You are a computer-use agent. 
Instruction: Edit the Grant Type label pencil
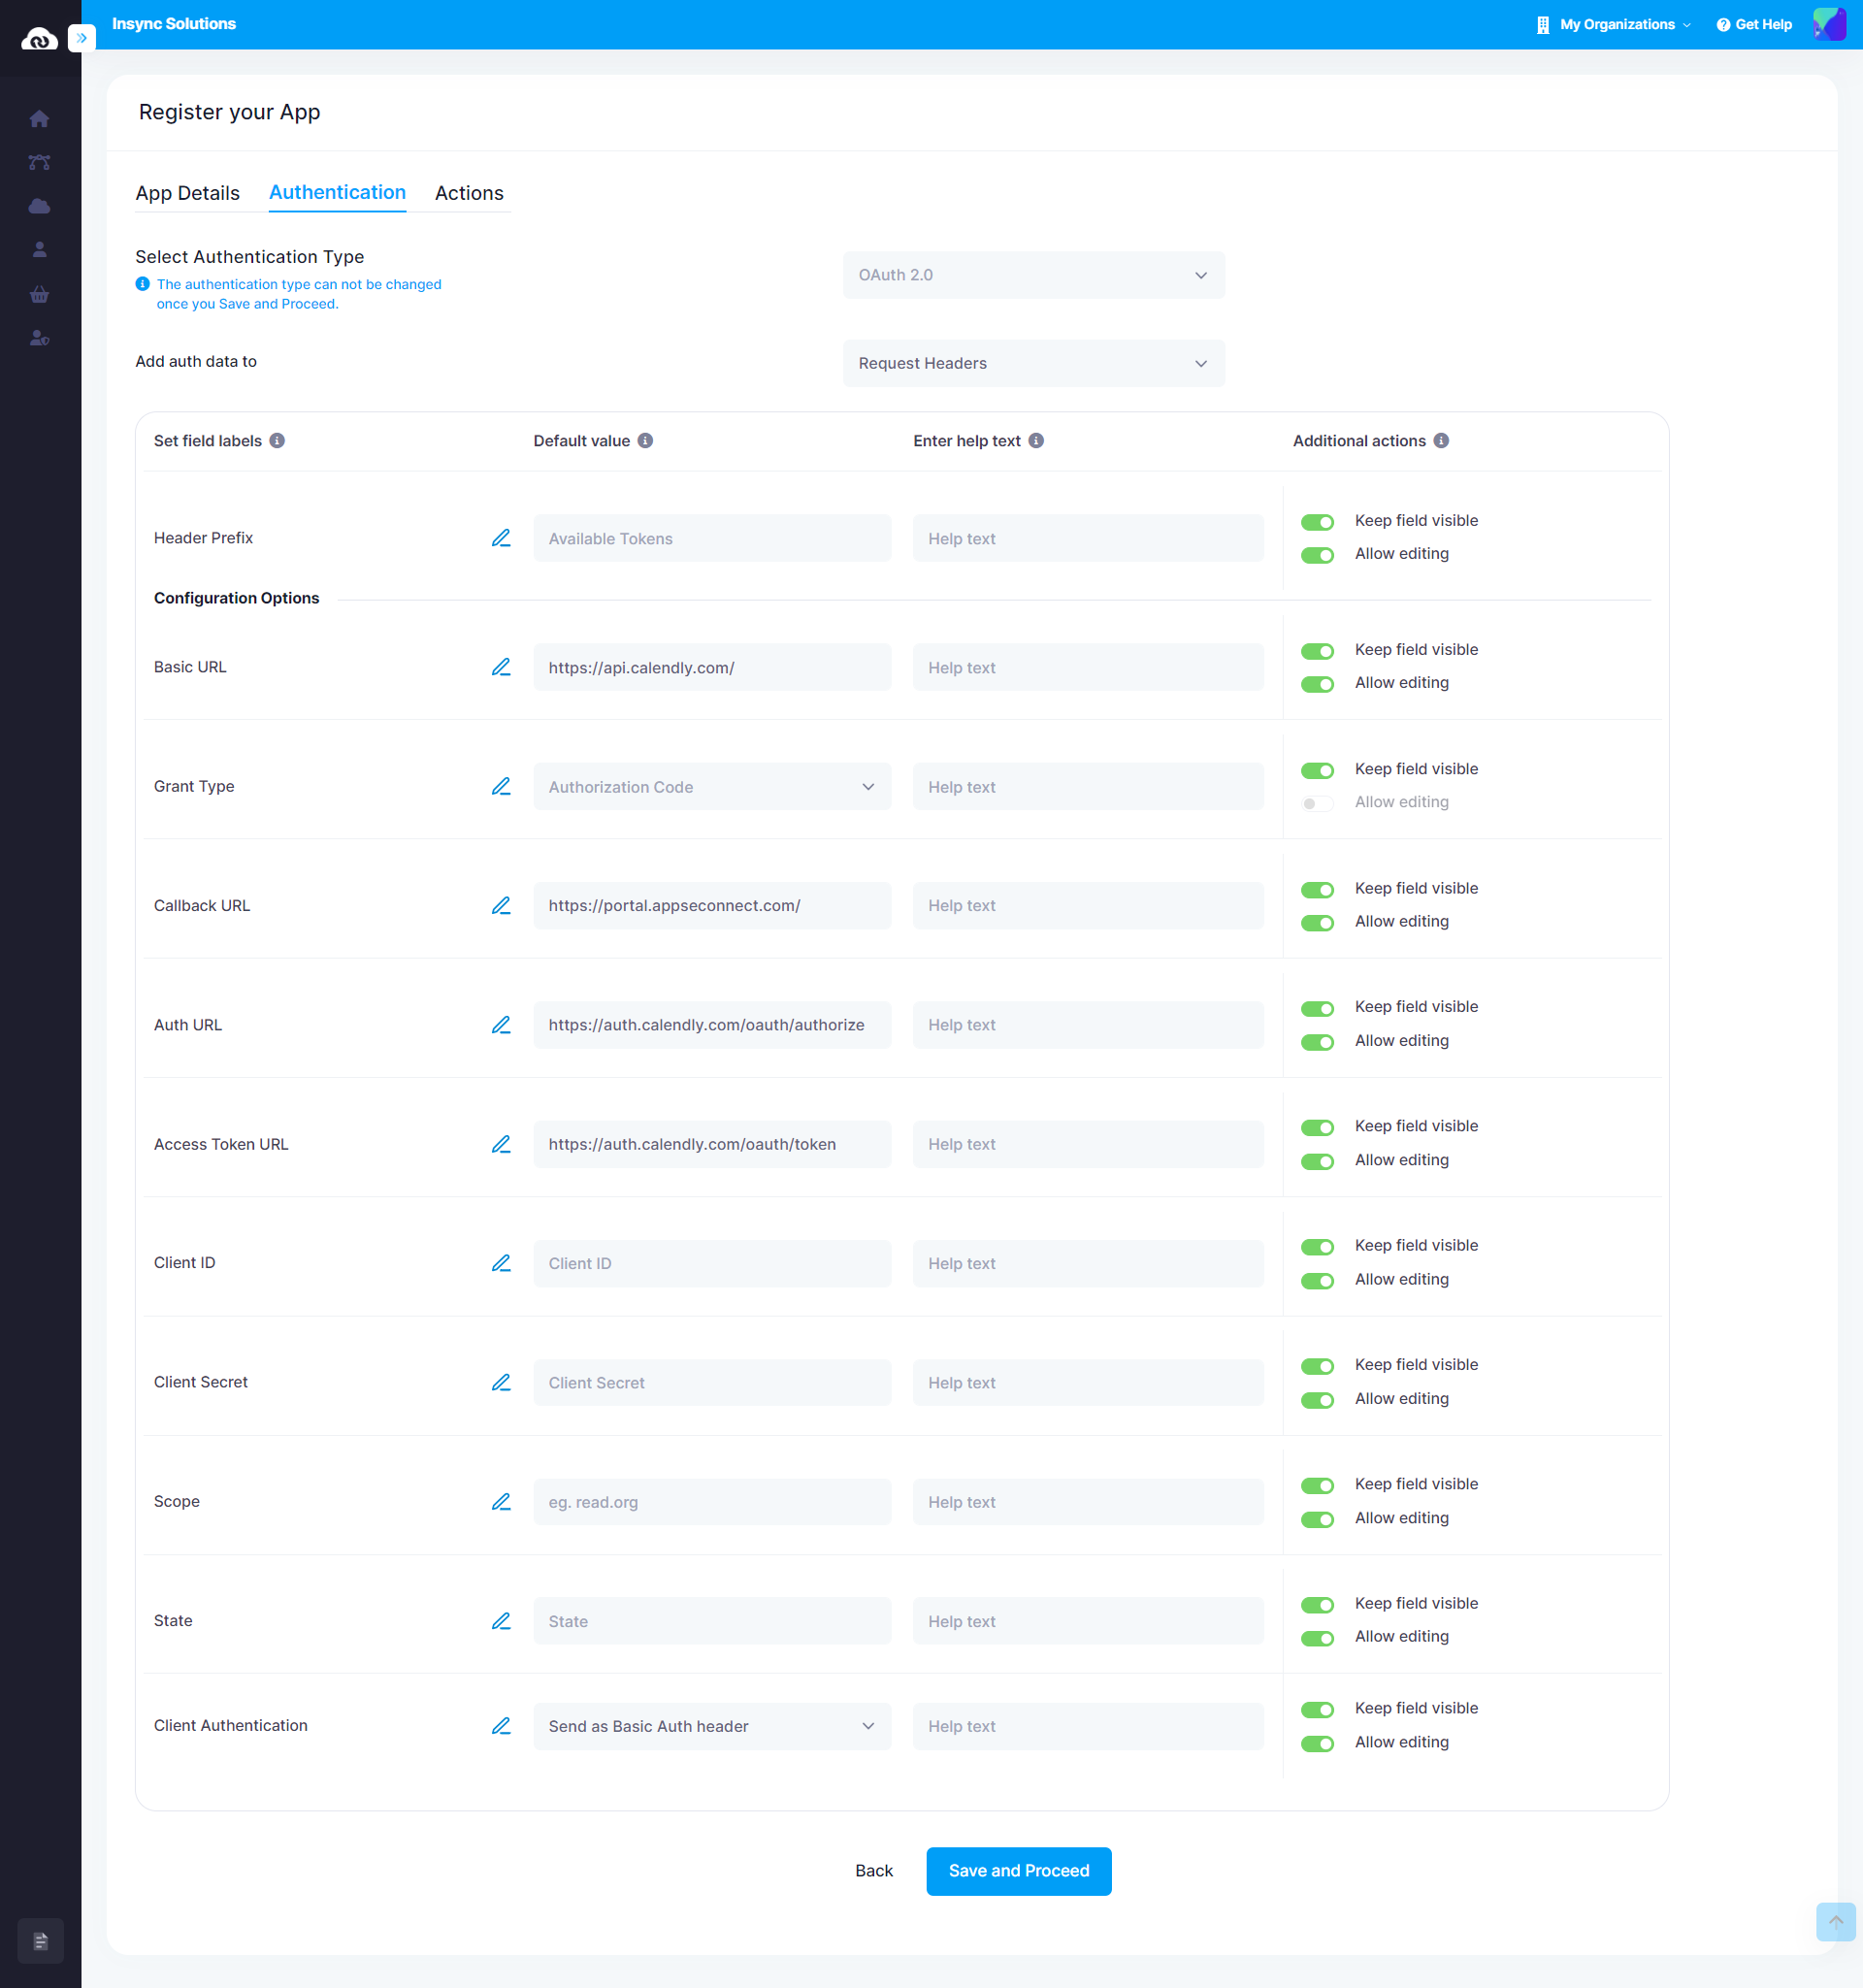(x=501, y=787)
